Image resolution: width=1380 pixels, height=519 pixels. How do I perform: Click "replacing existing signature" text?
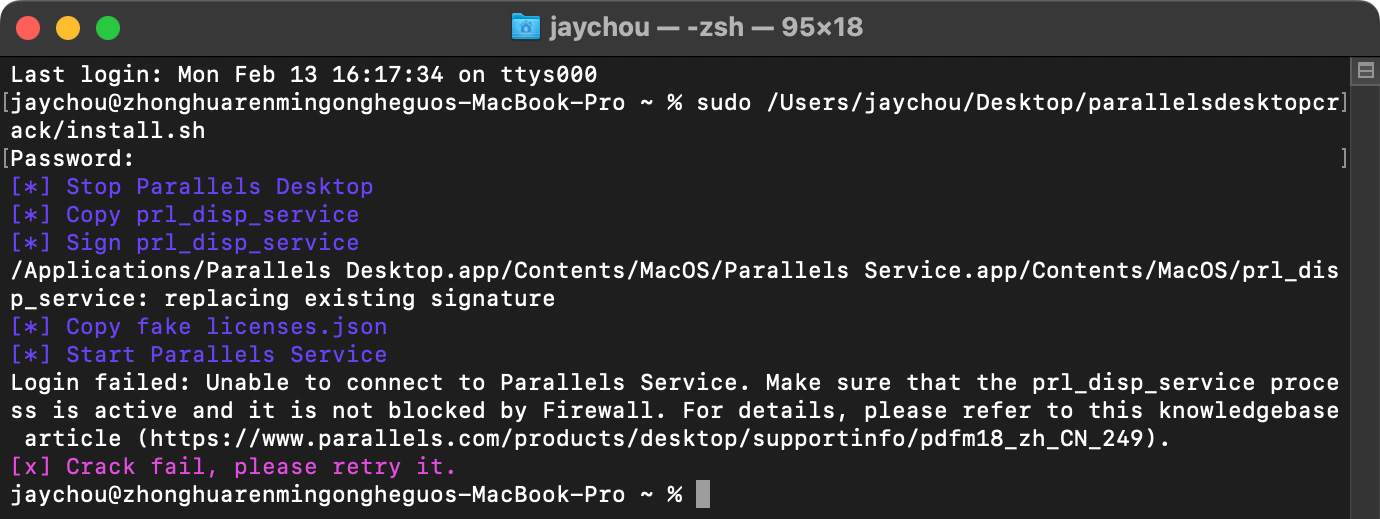359,299
